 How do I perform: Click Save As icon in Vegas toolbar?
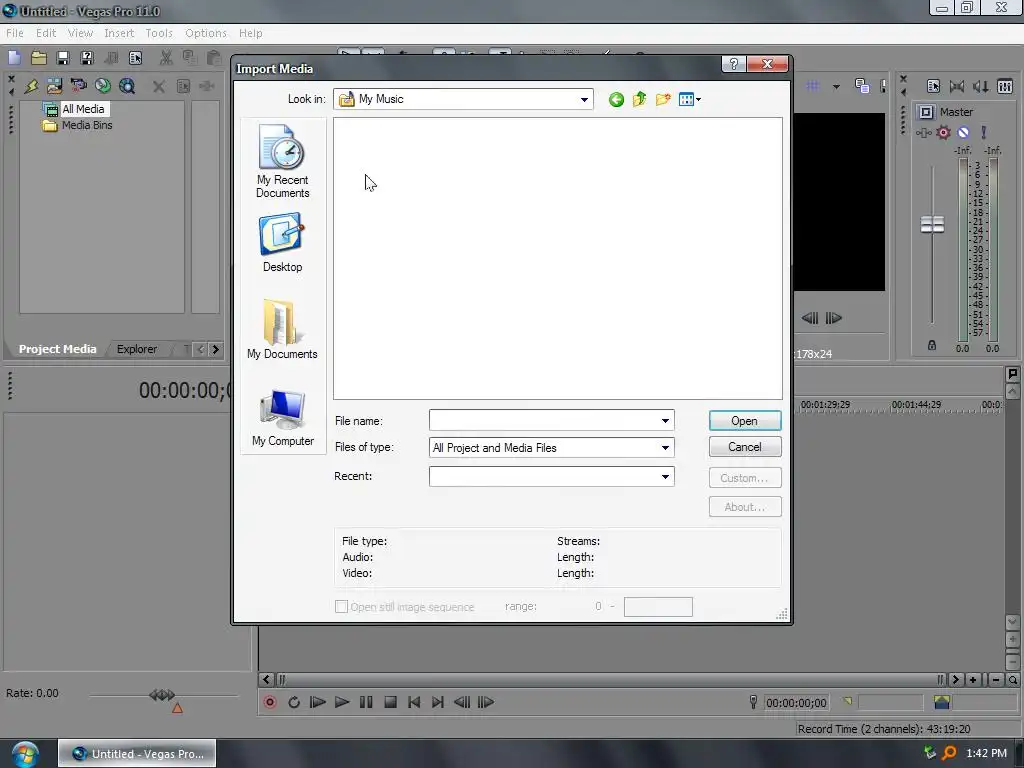[87, 57]
